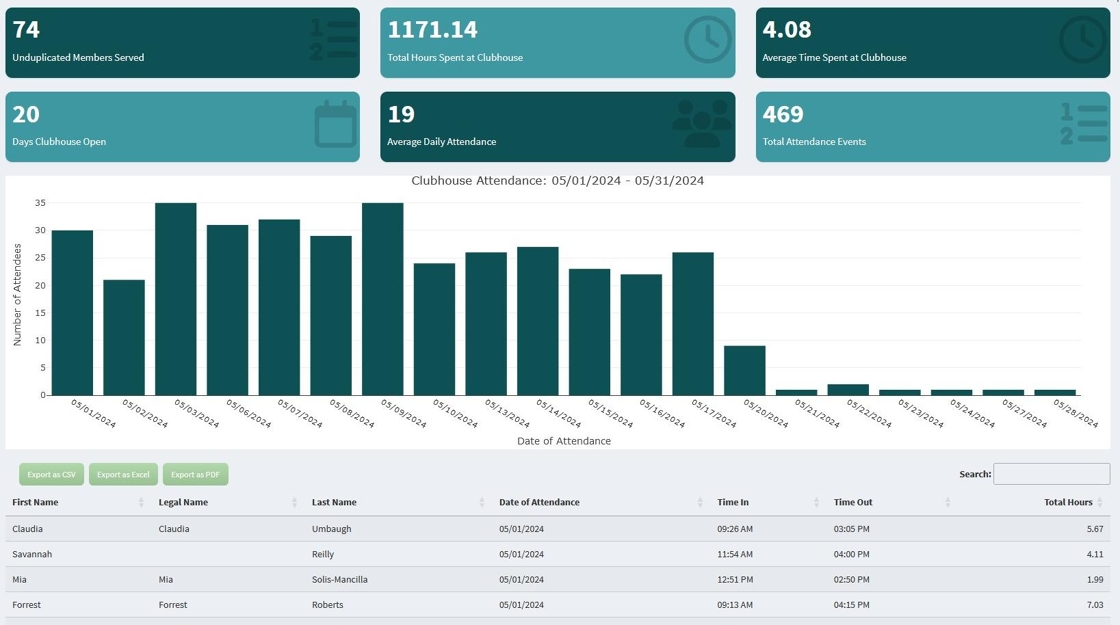
Task: Click the Days Clubhouse Open label
Action: [59, 141]
